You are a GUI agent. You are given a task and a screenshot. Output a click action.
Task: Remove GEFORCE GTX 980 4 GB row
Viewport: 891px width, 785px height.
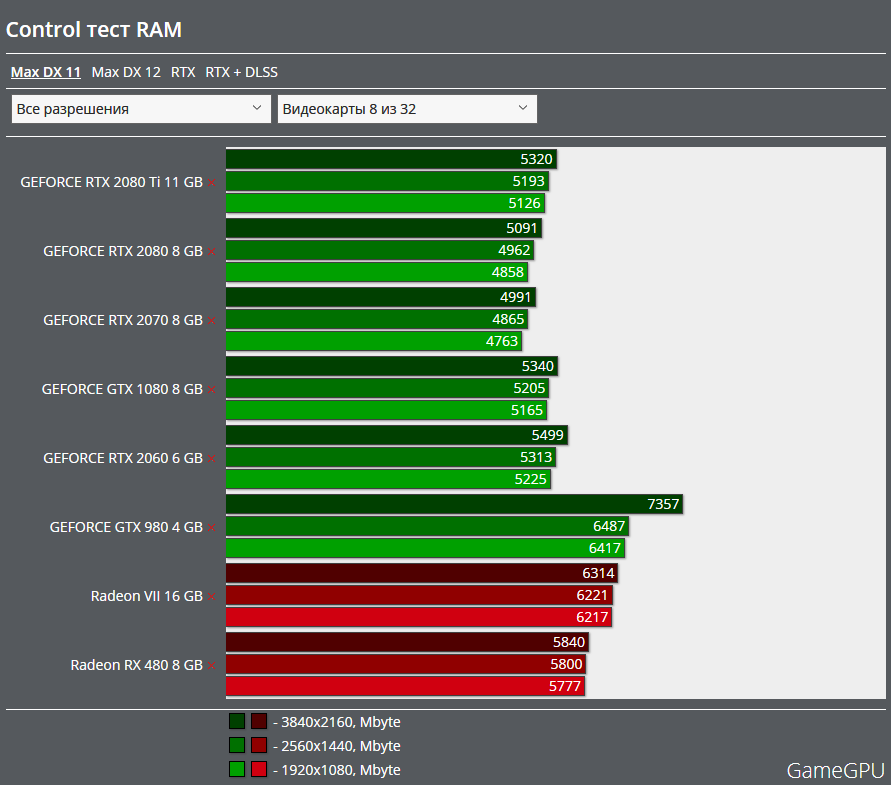(211, 528)
